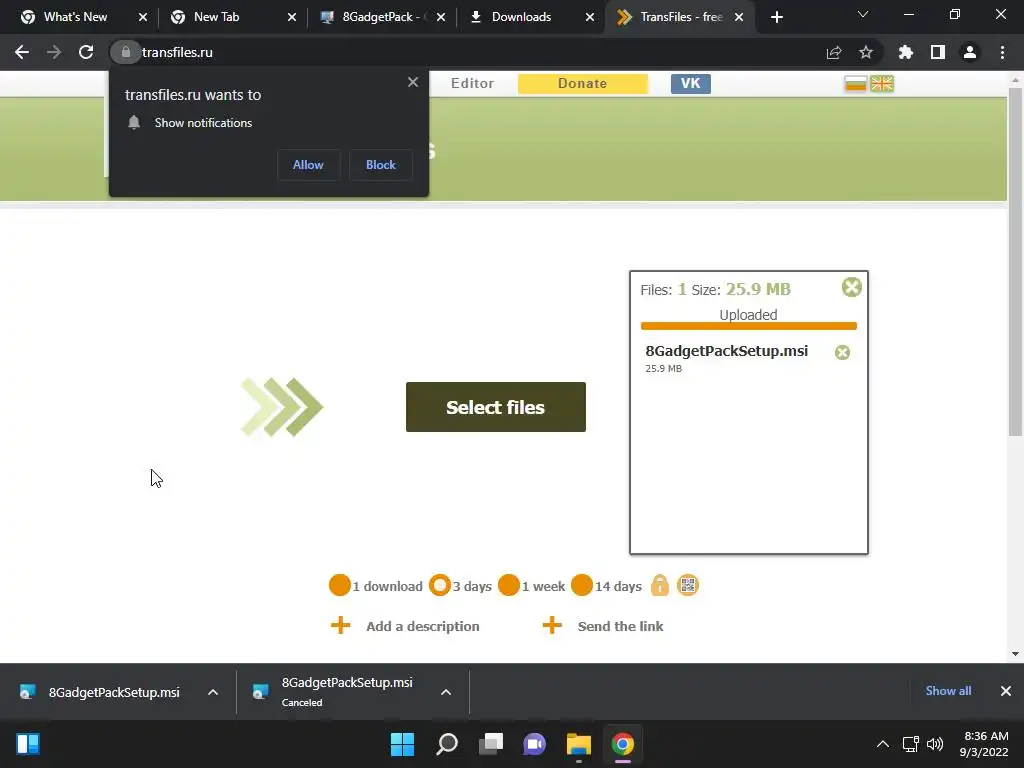Block notifications from transfiles.ru
This screenshot has height=768, width=1024.
pyautogui.click(x=381, y=165)
